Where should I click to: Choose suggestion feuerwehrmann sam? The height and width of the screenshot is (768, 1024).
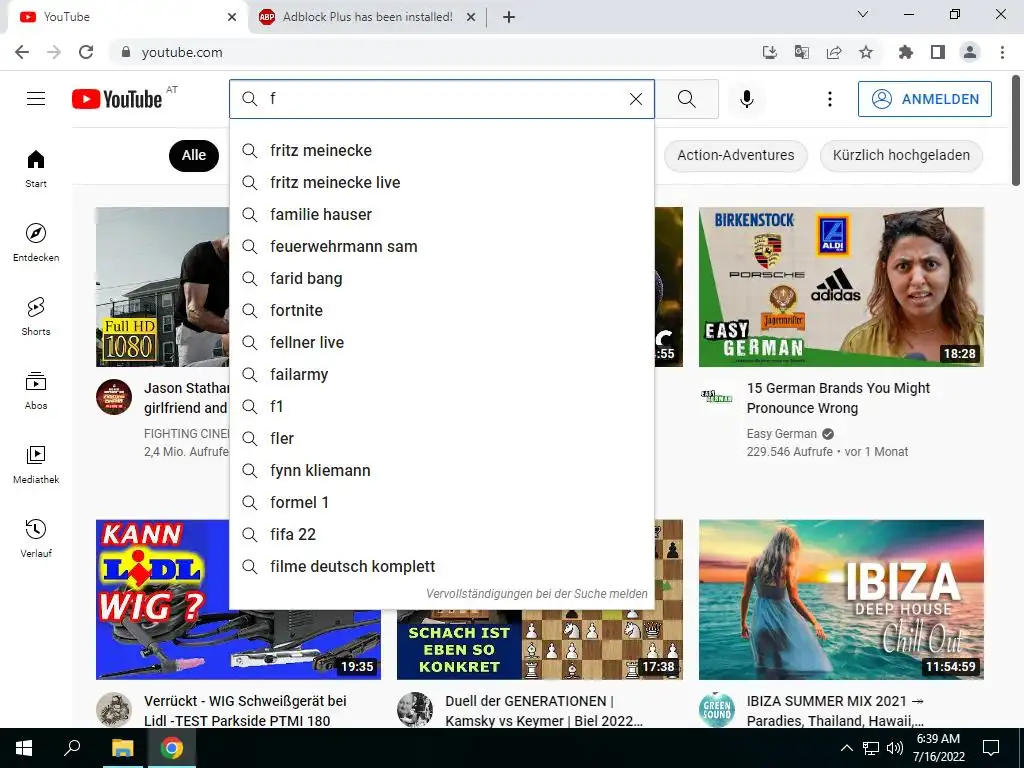442,246
